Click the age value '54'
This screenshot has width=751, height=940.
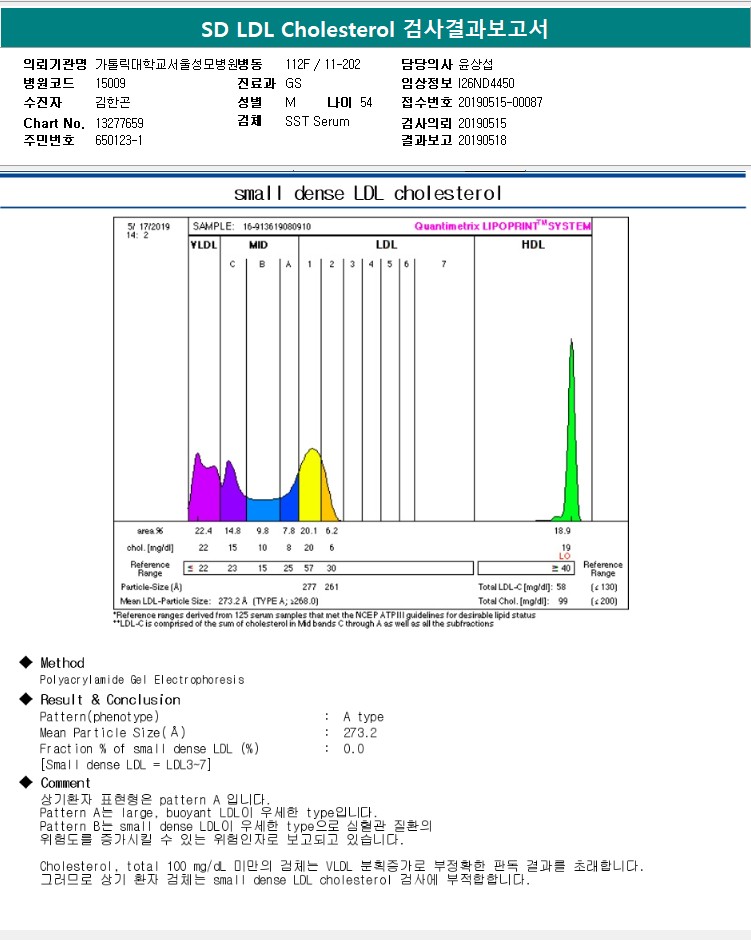(366, 103)
